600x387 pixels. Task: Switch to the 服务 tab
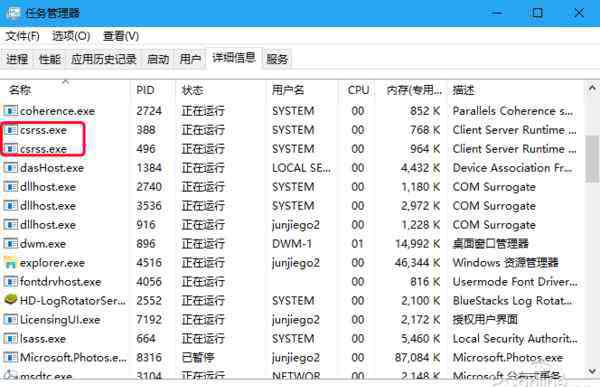tap(277, 59)
